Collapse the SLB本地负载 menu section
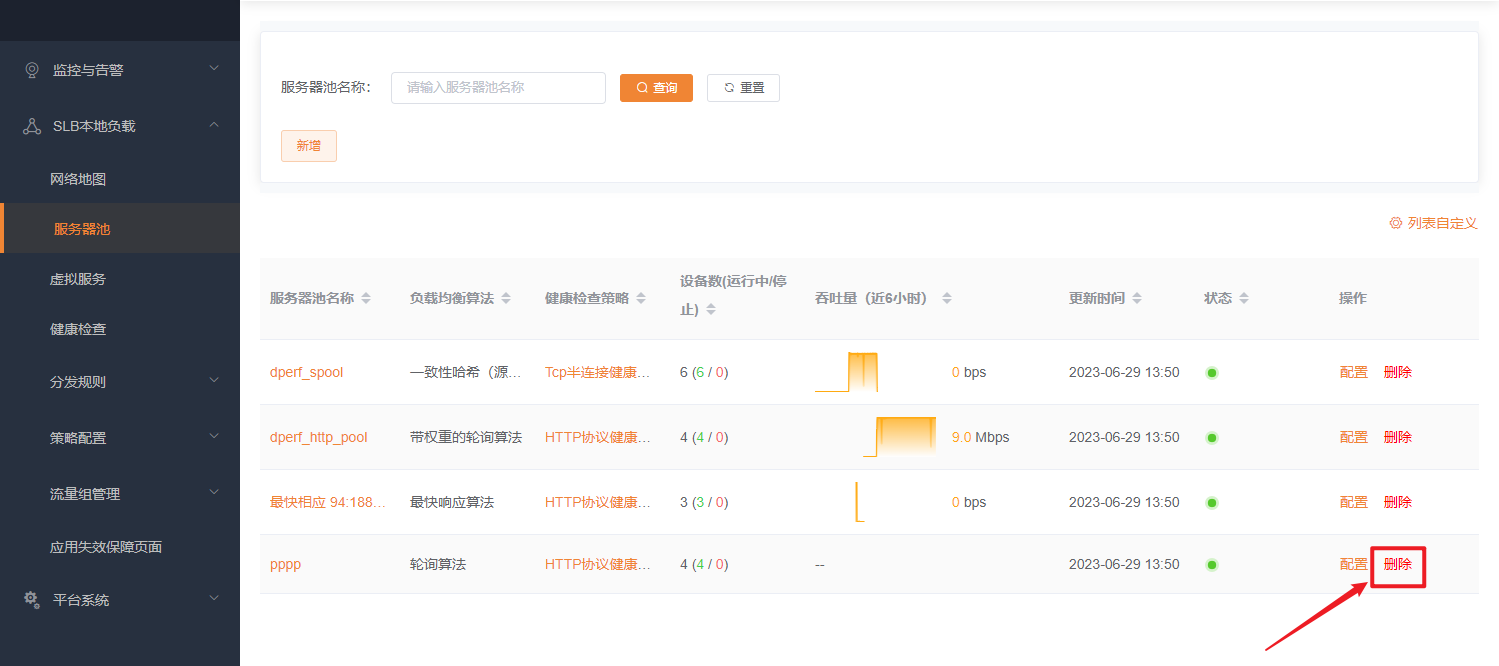 point(214,125)
